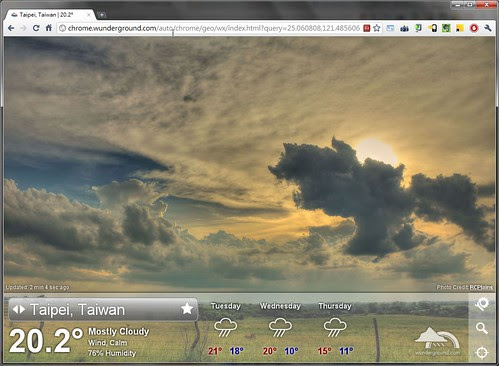Image resolution: width=499 pixels, height=366 pixels.
Task: Click the Taipei, Taiwan location name
Action: (77, 310)
